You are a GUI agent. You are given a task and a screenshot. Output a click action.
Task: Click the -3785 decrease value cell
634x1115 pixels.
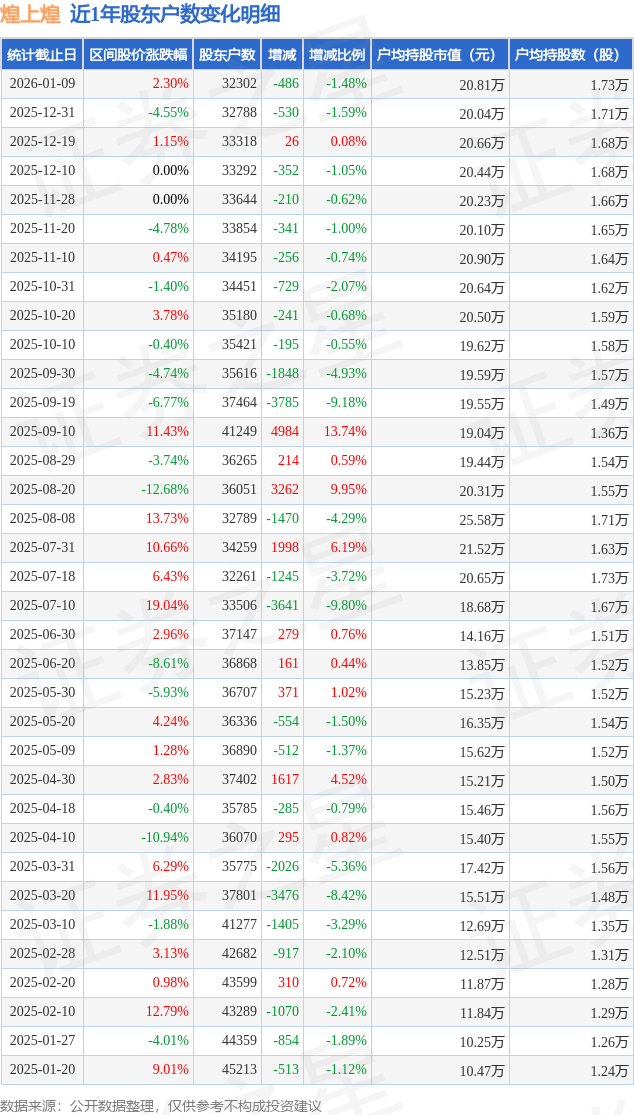tap(282, 403)
